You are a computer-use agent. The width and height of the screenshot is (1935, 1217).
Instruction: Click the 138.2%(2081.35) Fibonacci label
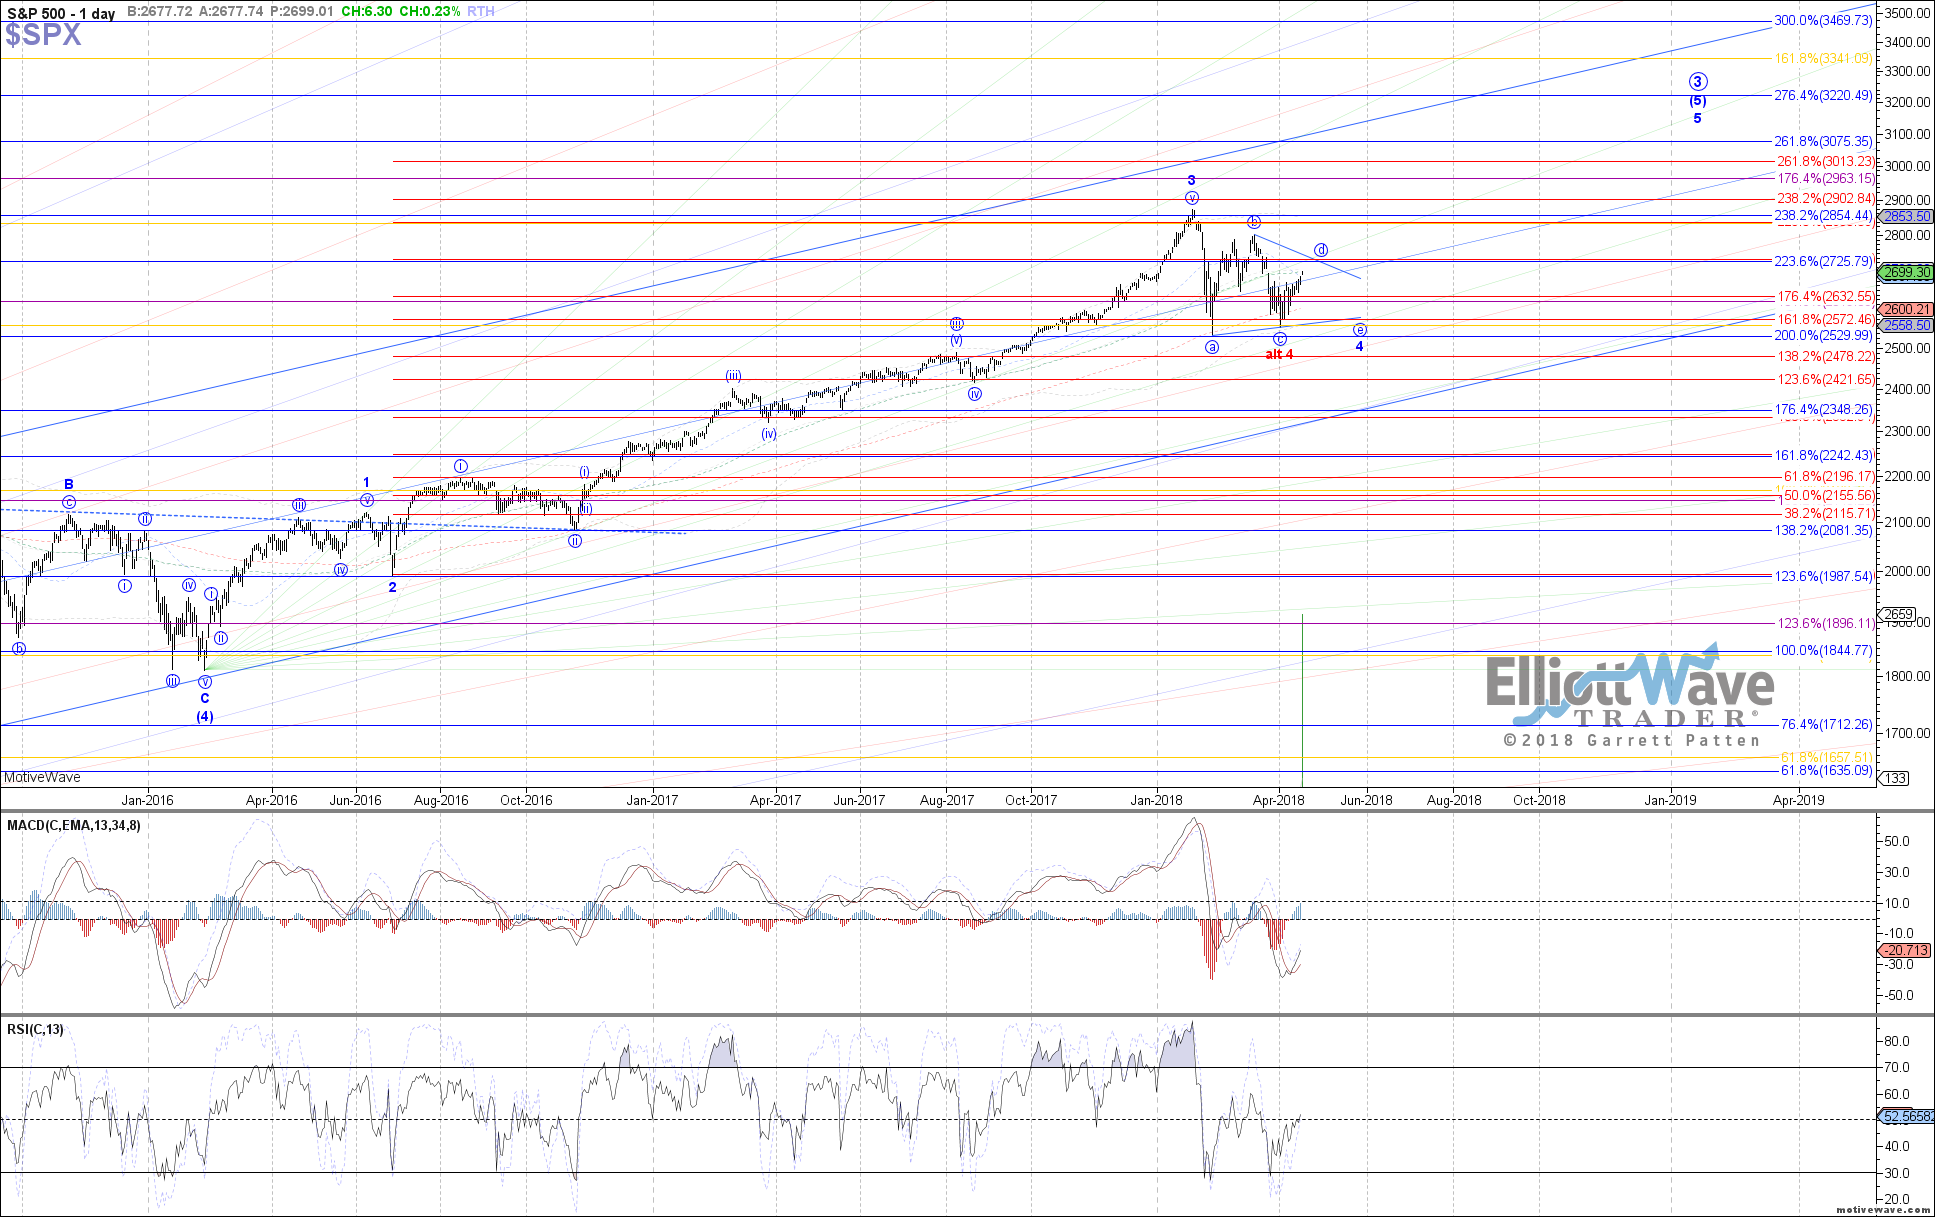(1823, 531)
